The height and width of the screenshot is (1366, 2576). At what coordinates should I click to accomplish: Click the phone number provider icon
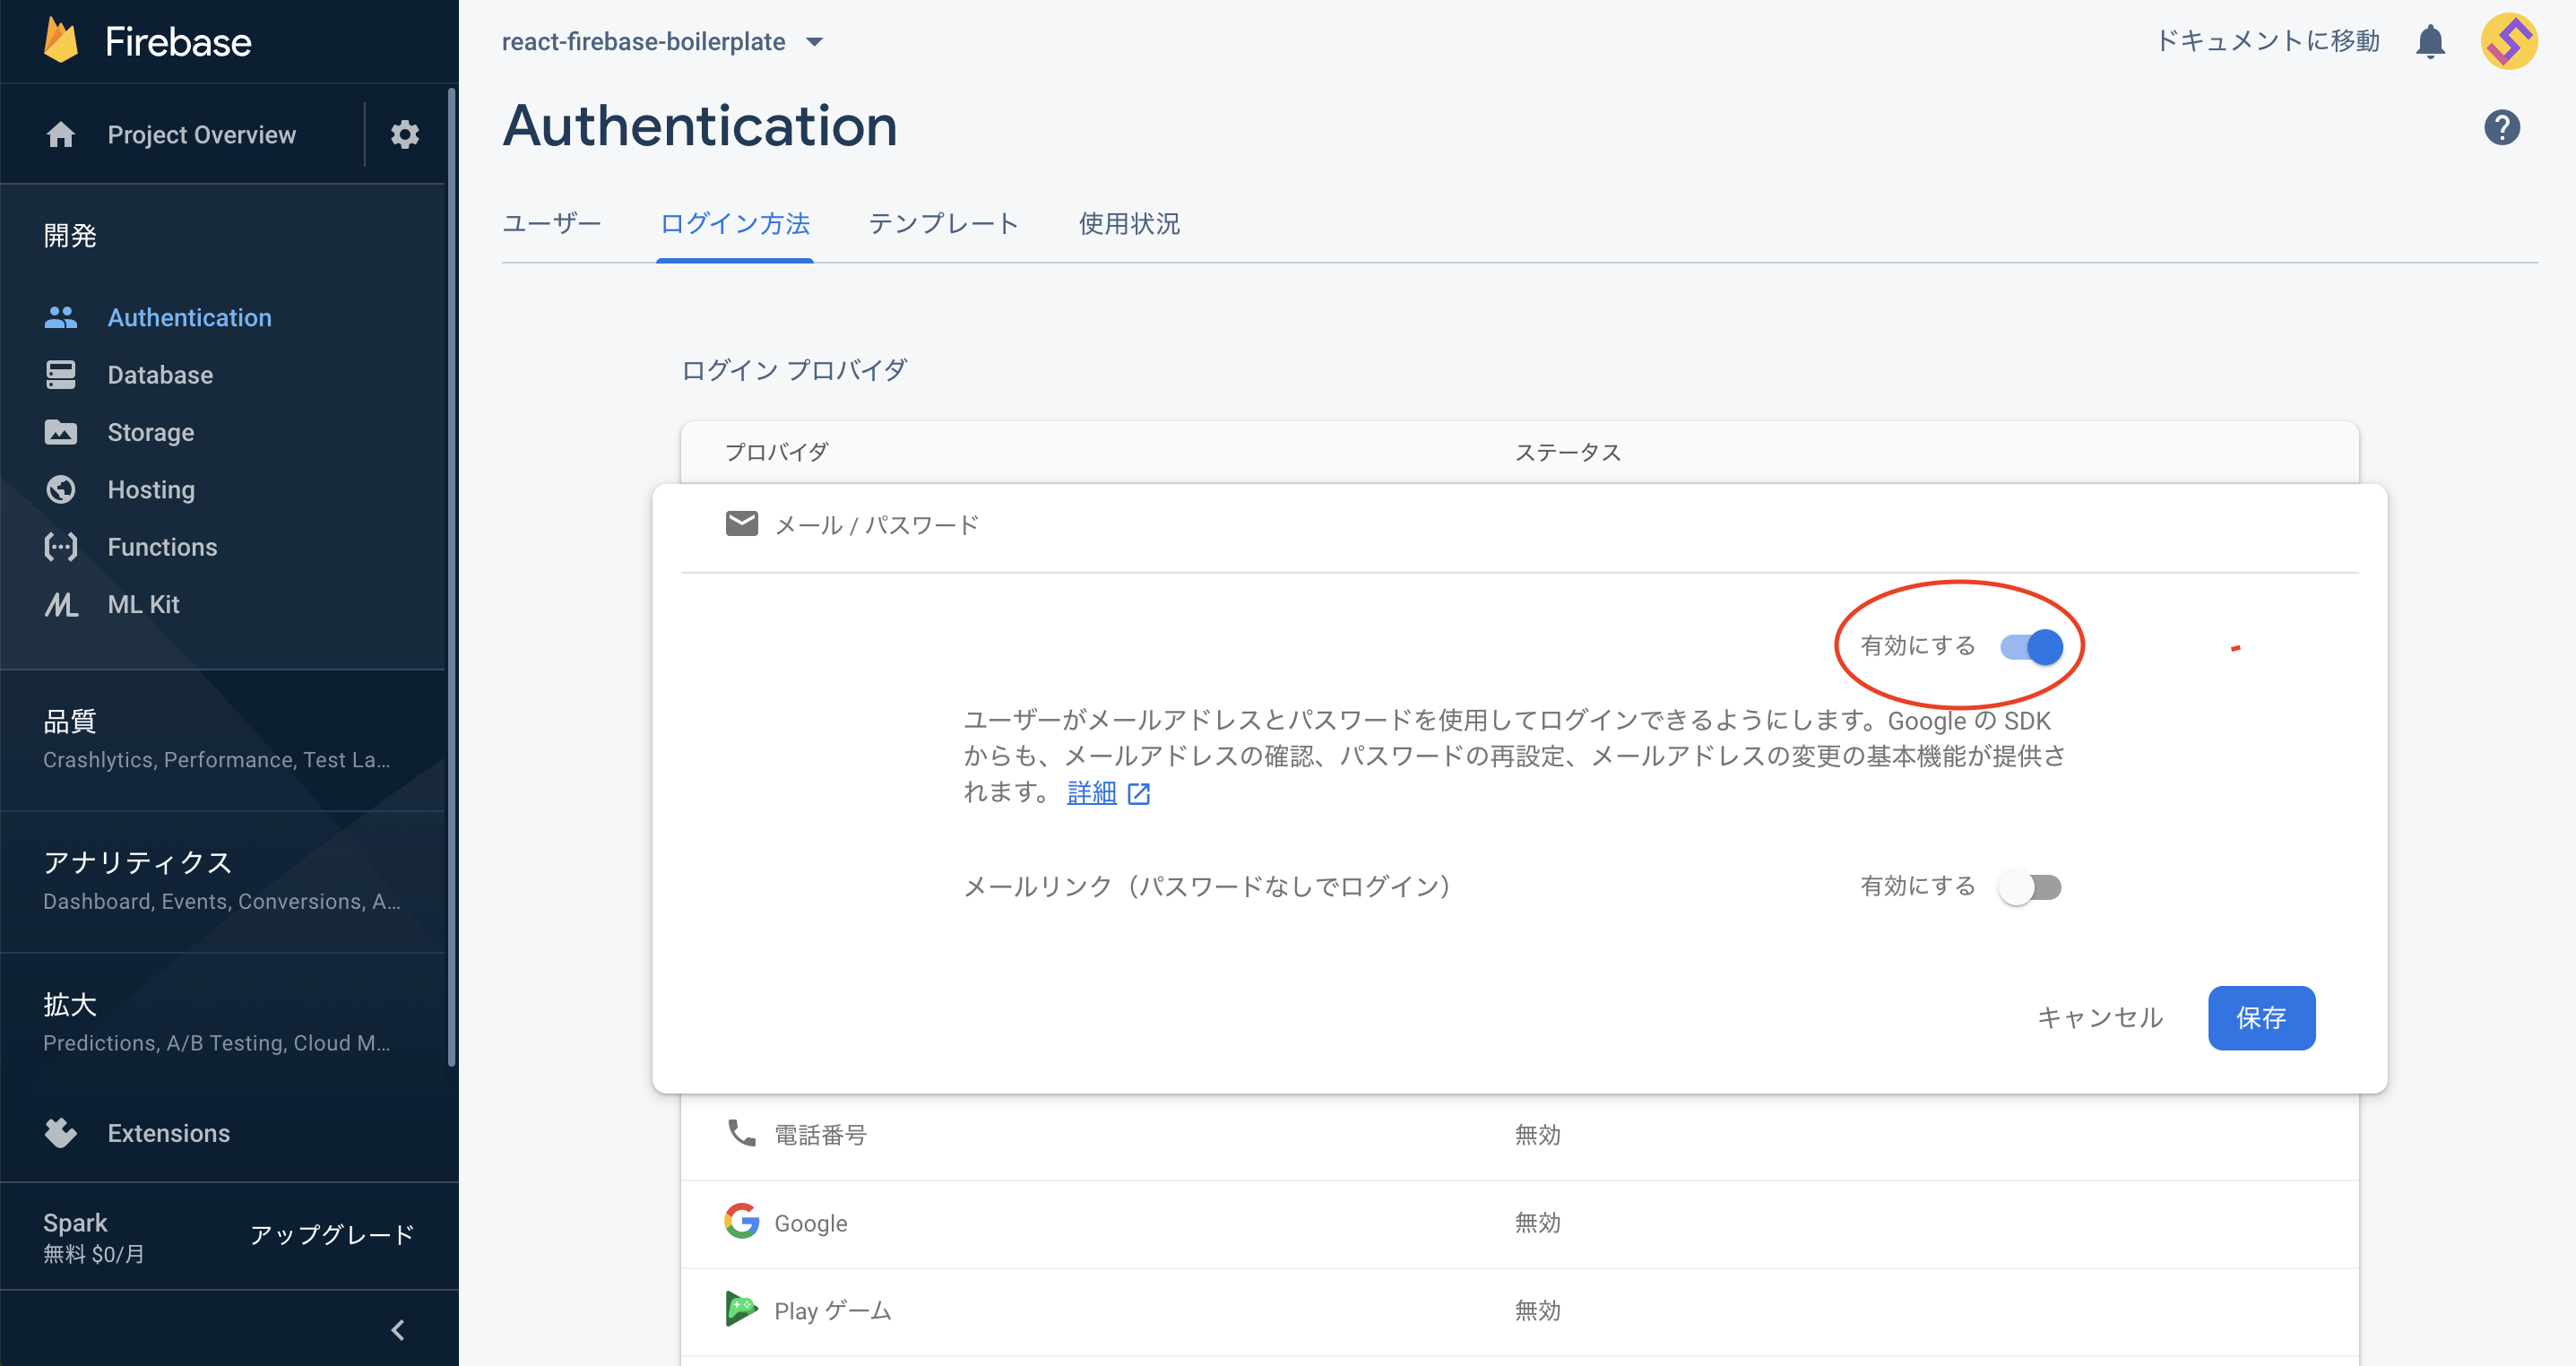pyautogui.click(x=742, y=1133)
